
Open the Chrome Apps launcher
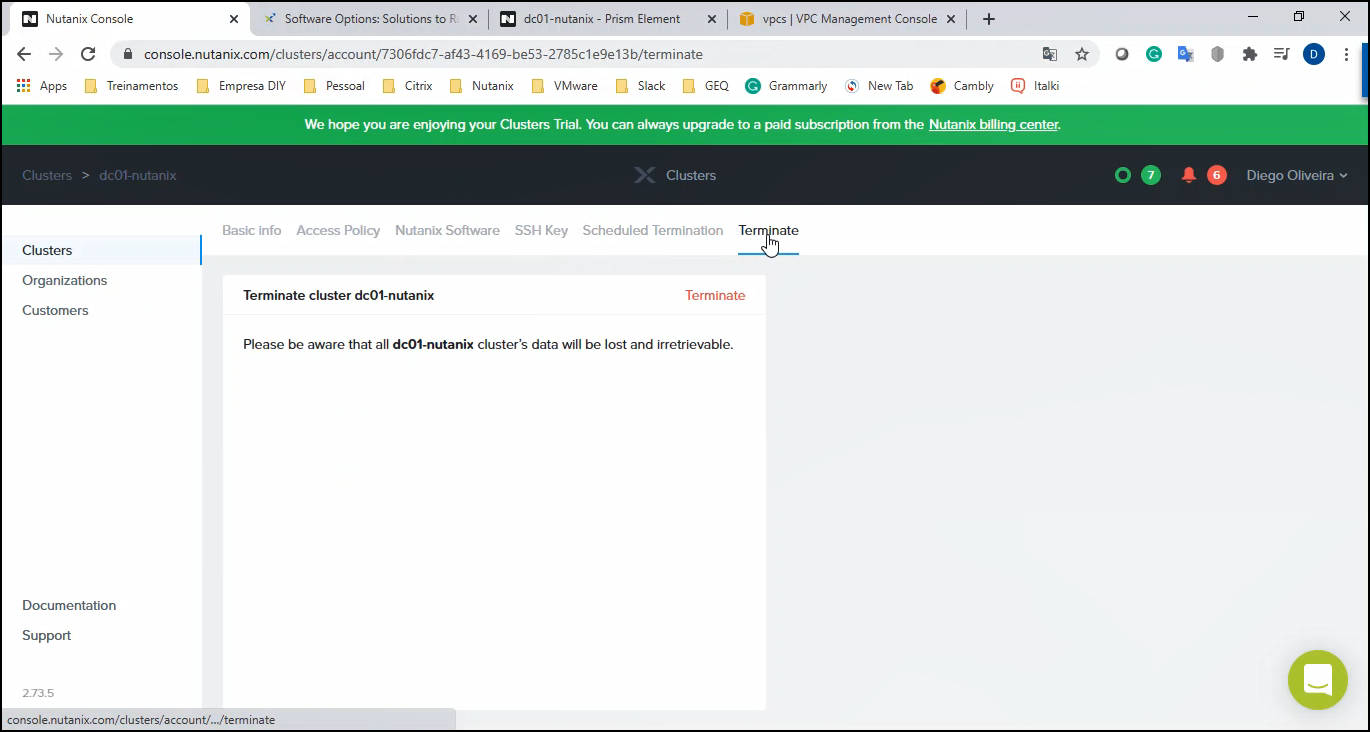point(42,86)
